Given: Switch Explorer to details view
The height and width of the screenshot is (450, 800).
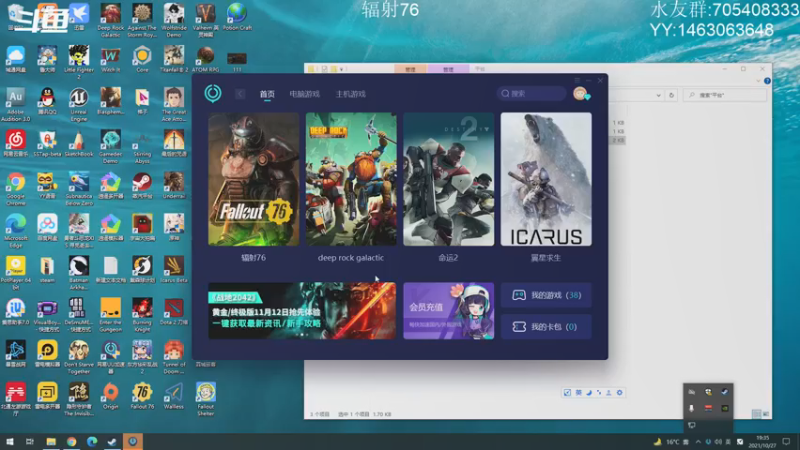Looking at the screenshot, I should (x=757, y=414).
